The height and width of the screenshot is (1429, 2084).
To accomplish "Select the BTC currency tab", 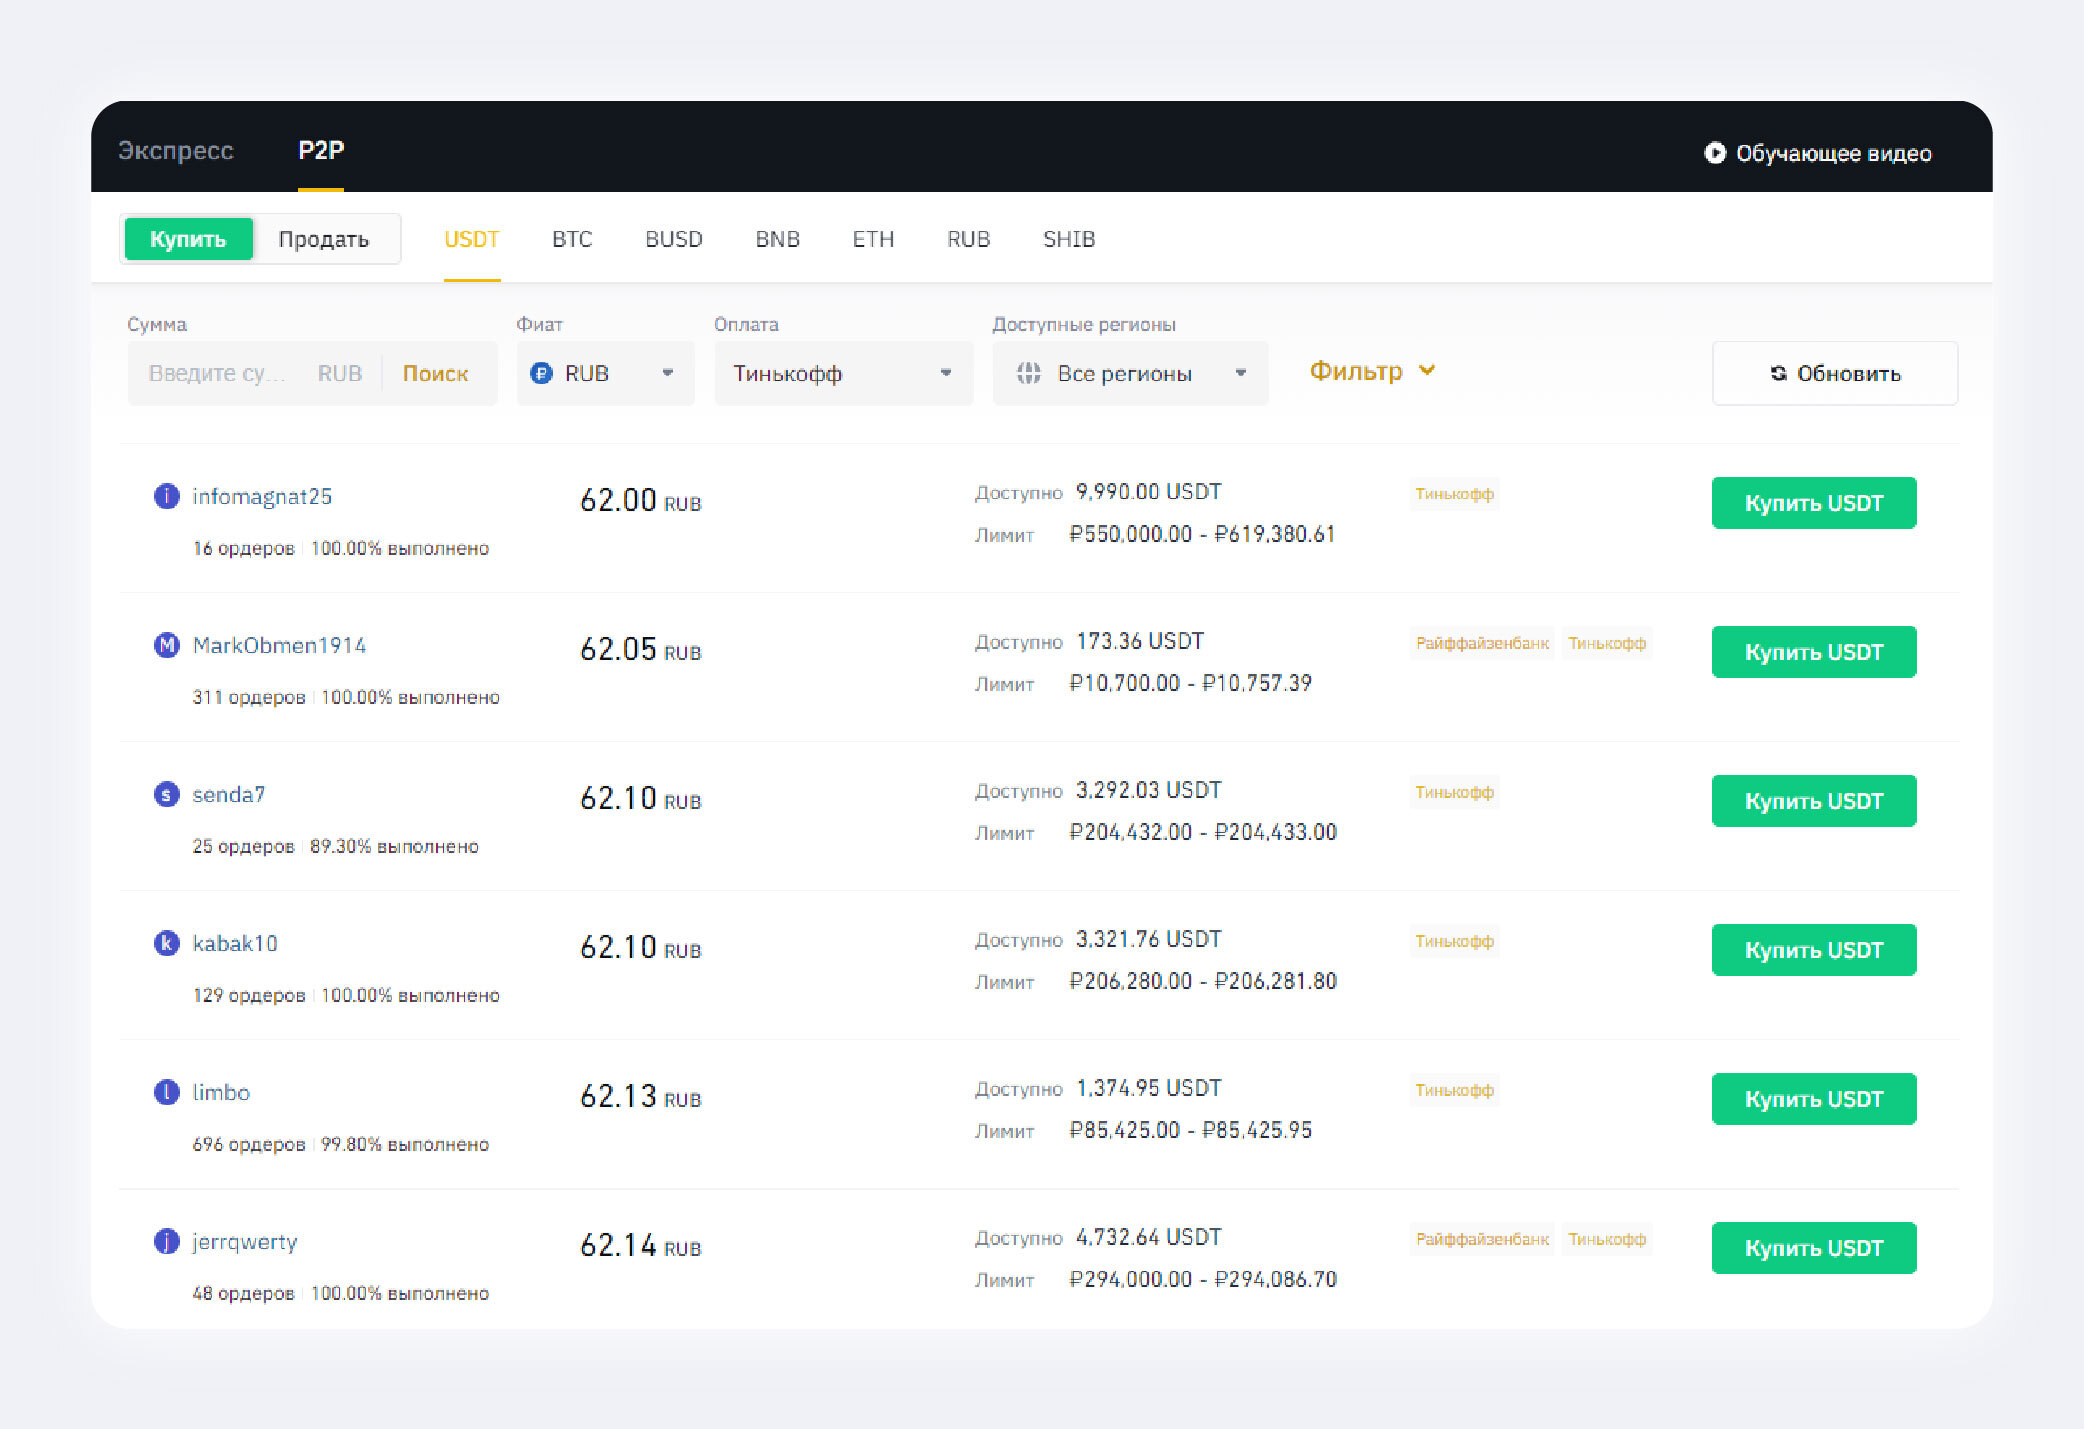I will (572, 239).
